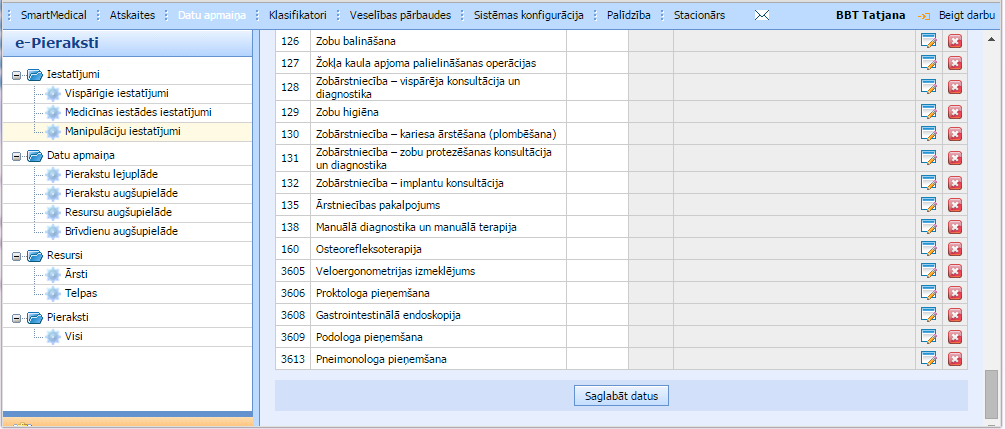This screenshot has width=1005, height=429.
Task: Delete the Proktologa pieņemšana entry
Action: coord(955,293)
